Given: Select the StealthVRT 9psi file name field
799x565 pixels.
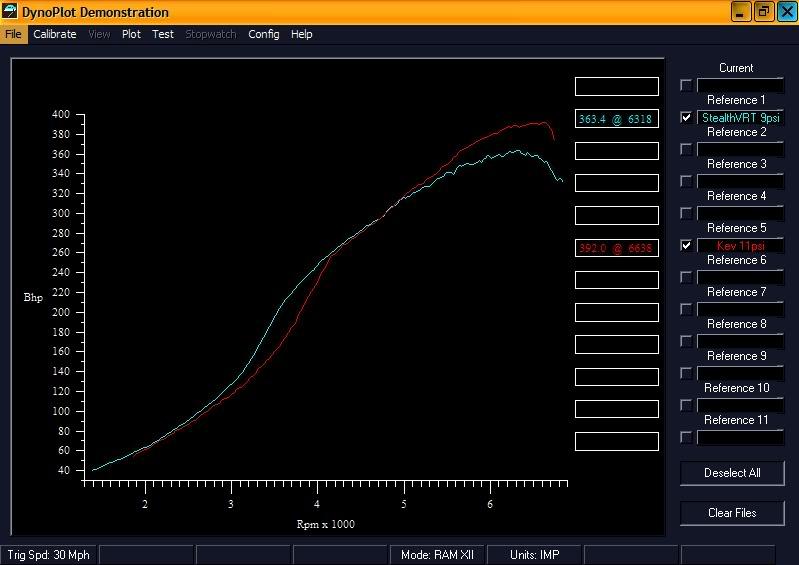Looking at the screenshot, I should tap(740, 118).
